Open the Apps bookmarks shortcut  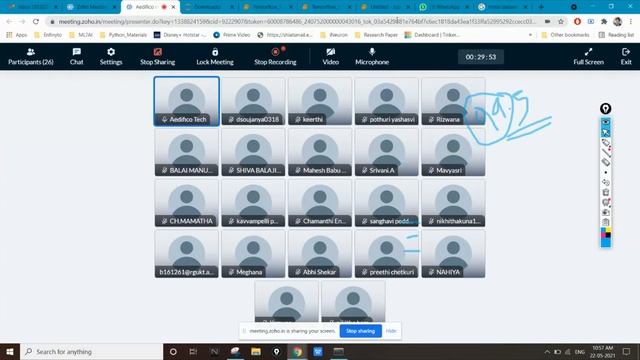16,35
